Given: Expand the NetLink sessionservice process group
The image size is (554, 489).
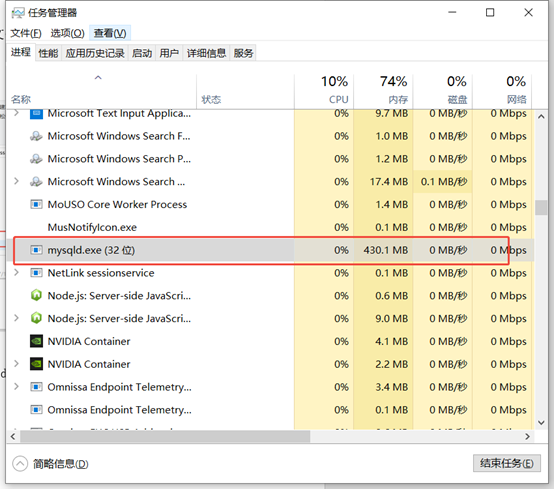Looking at the screenshot, I should coord(16,272).
